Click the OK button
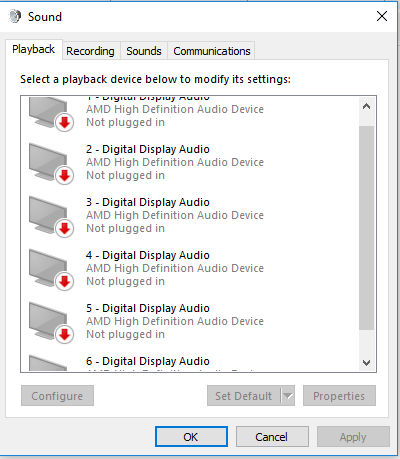Screen dimensions: 400x459 191,437
